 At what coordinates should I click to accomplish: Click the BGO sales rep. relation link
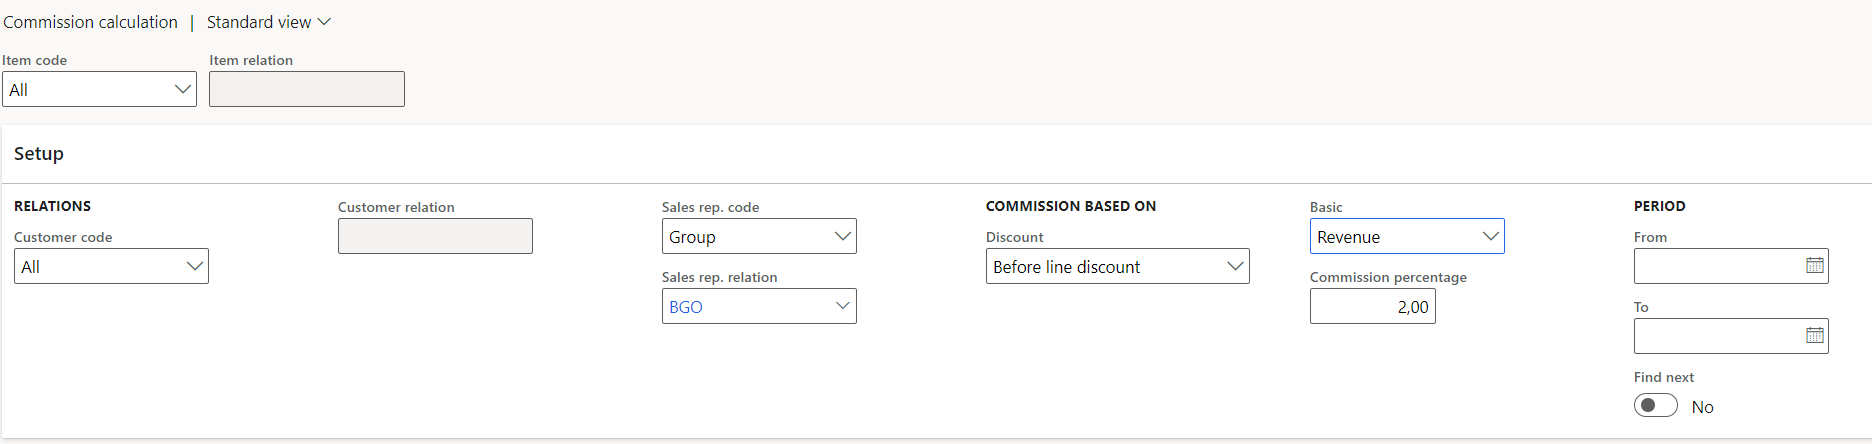686,307
